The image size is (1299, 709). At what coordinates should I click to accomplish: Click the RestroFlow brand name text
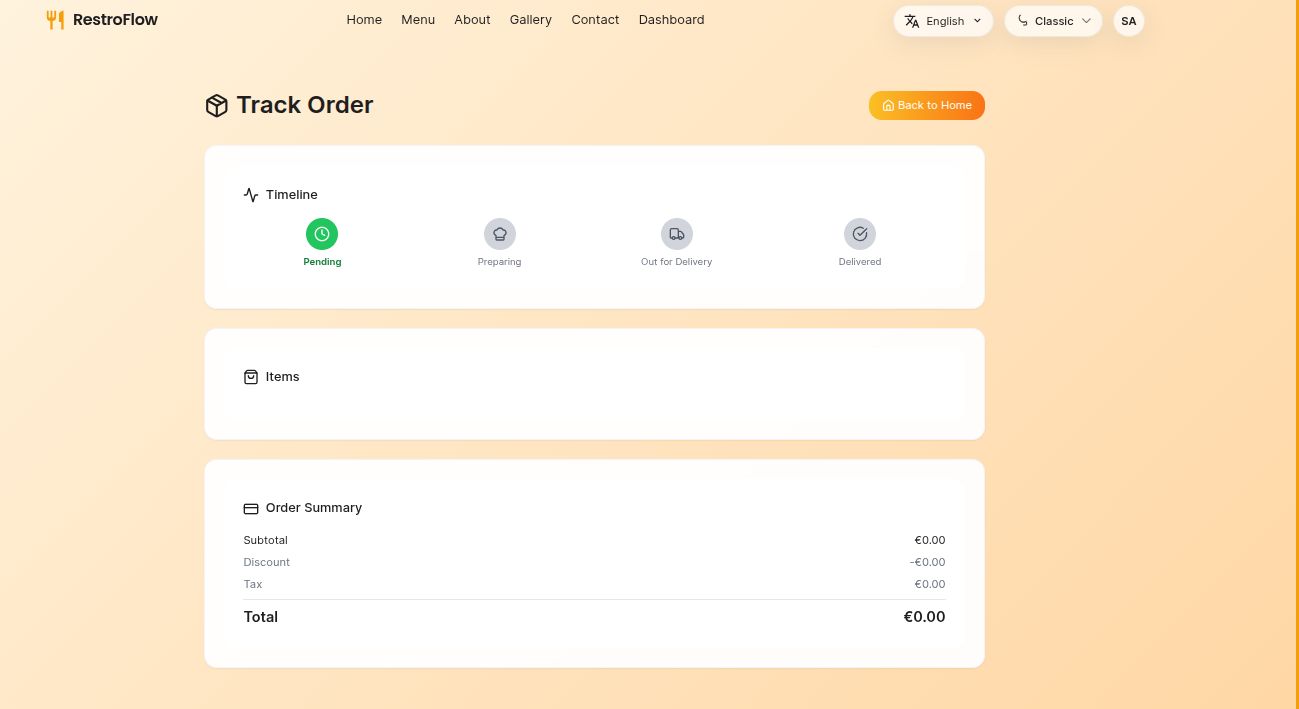click(x=115, y=20)
